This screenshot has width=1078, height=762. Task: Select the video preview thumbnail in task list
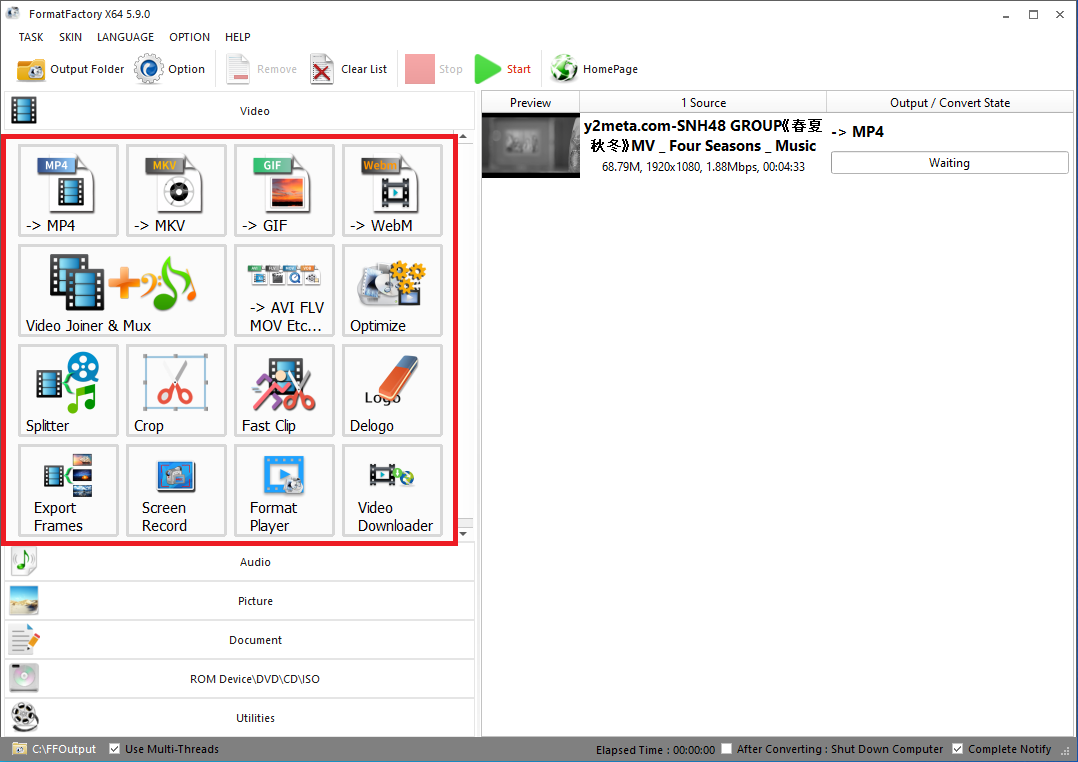point(530,146)
